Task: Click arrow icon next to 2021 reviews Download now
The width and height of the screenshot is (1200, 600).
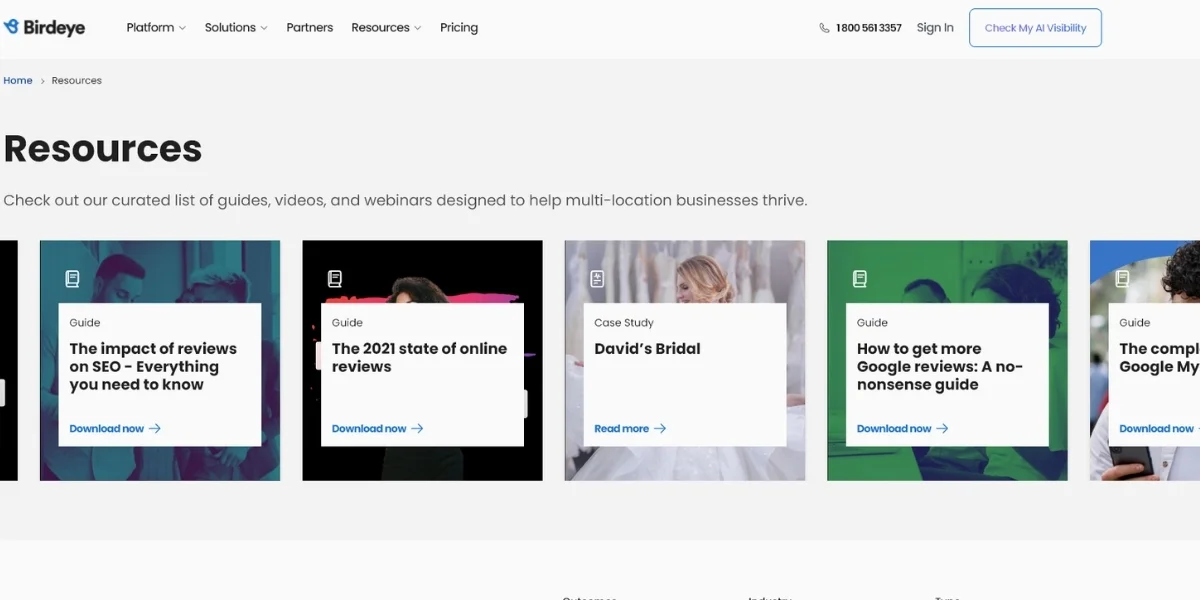Action: [x=417, y=429]
